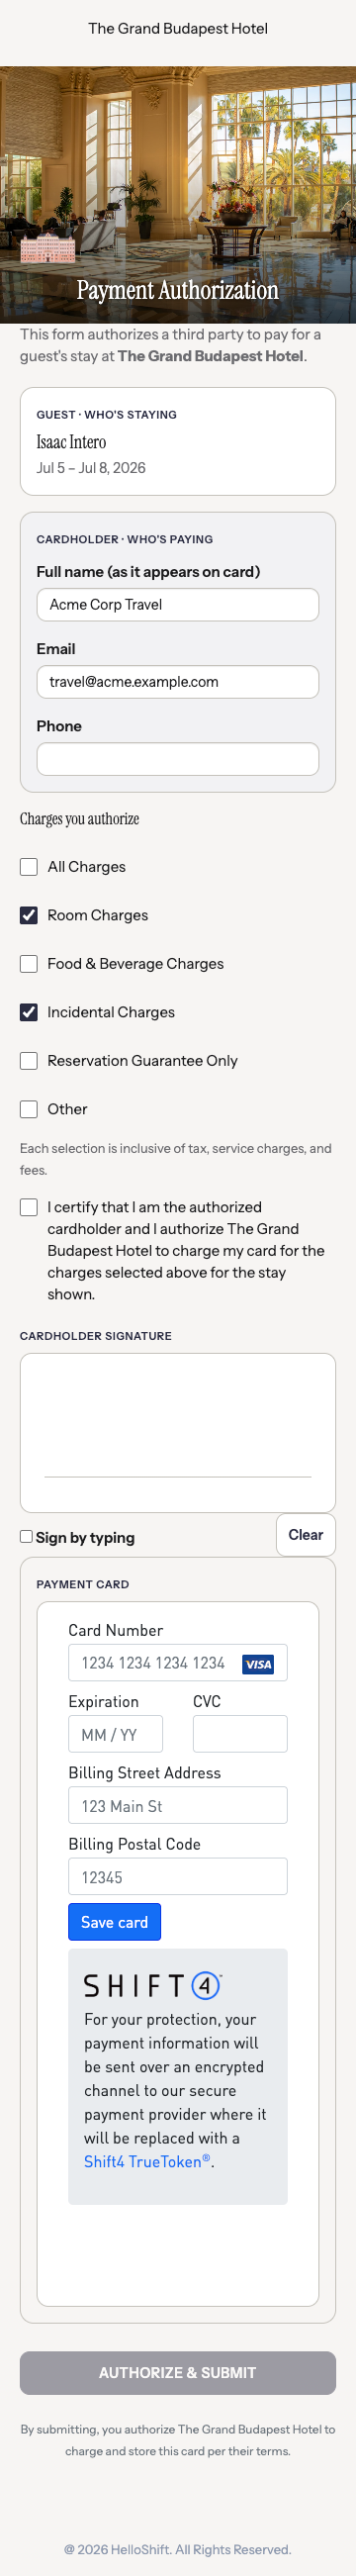Uncheck the Room Charges checkbox
This screenshot has width=356, height=2576.
coord(29,914)
